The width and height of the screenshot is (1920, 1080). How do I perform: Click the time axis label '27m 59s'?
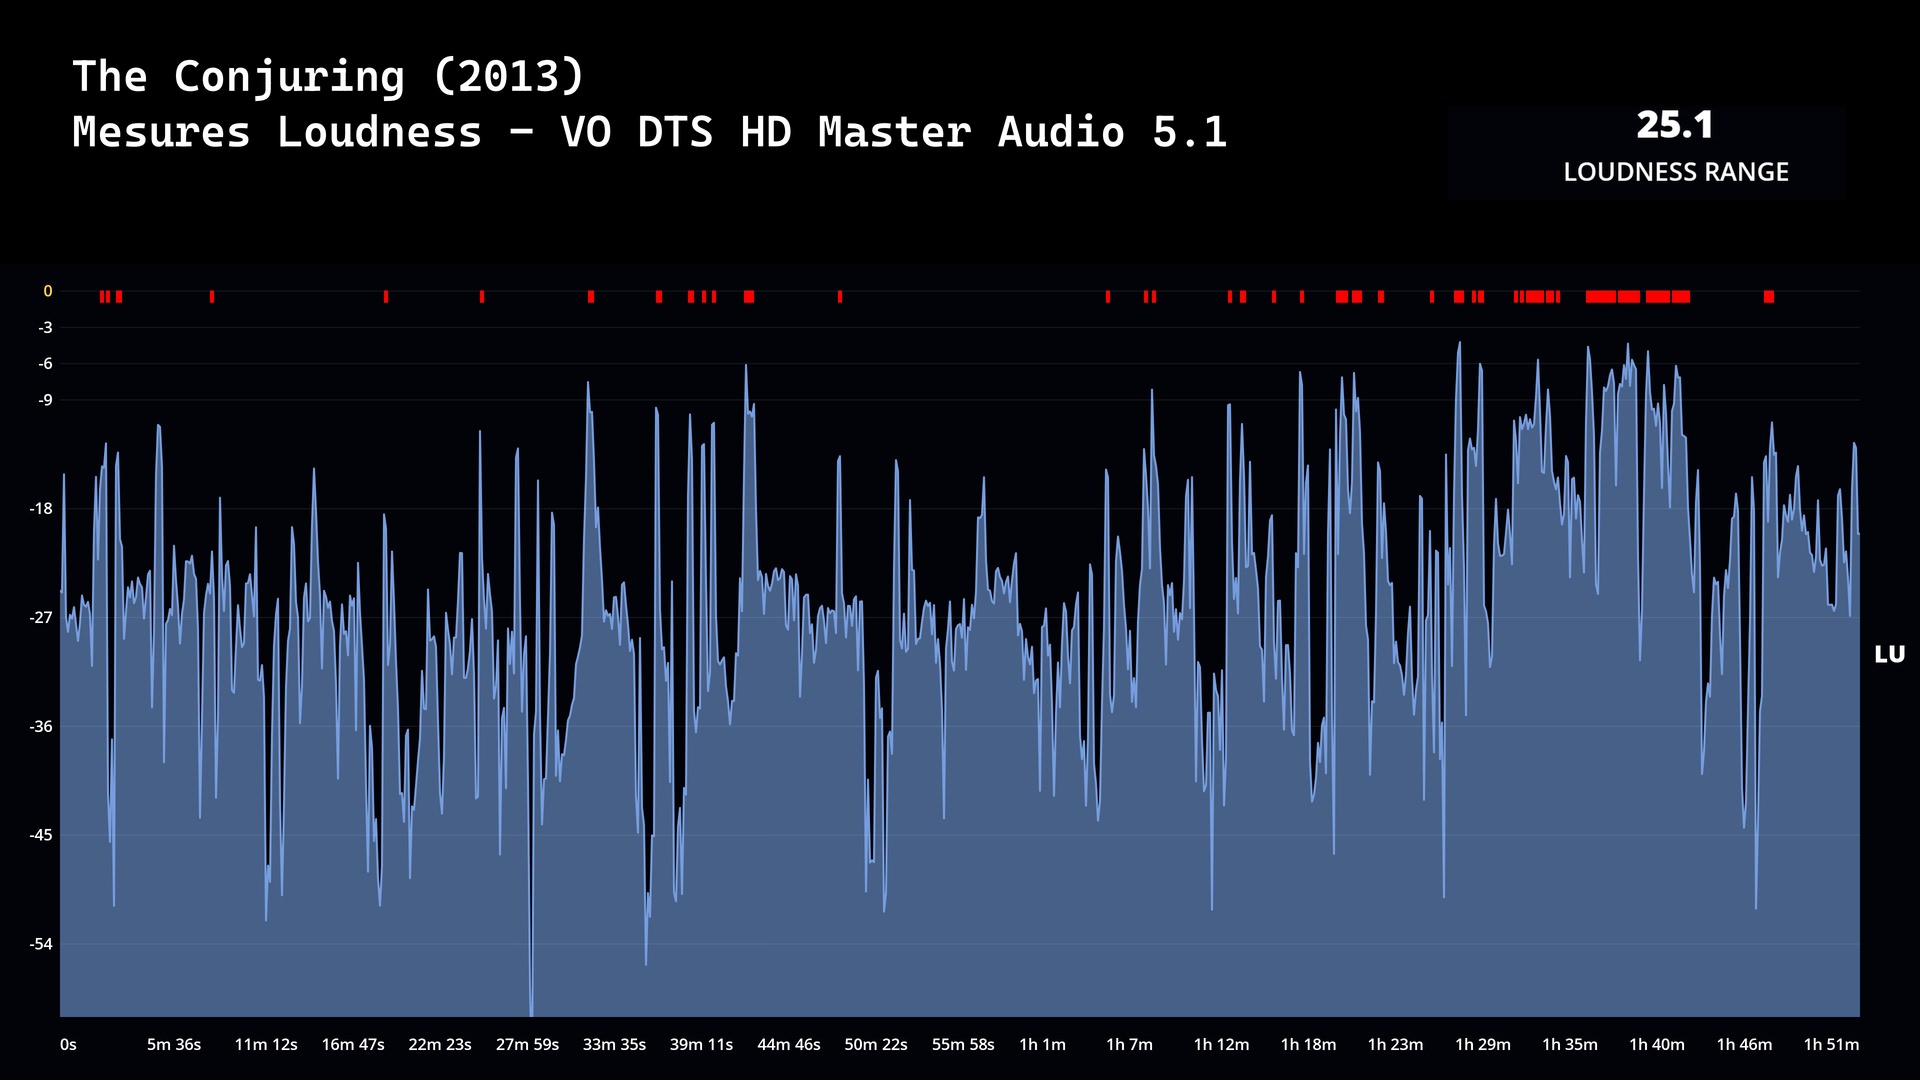(x=527, y=1044)
